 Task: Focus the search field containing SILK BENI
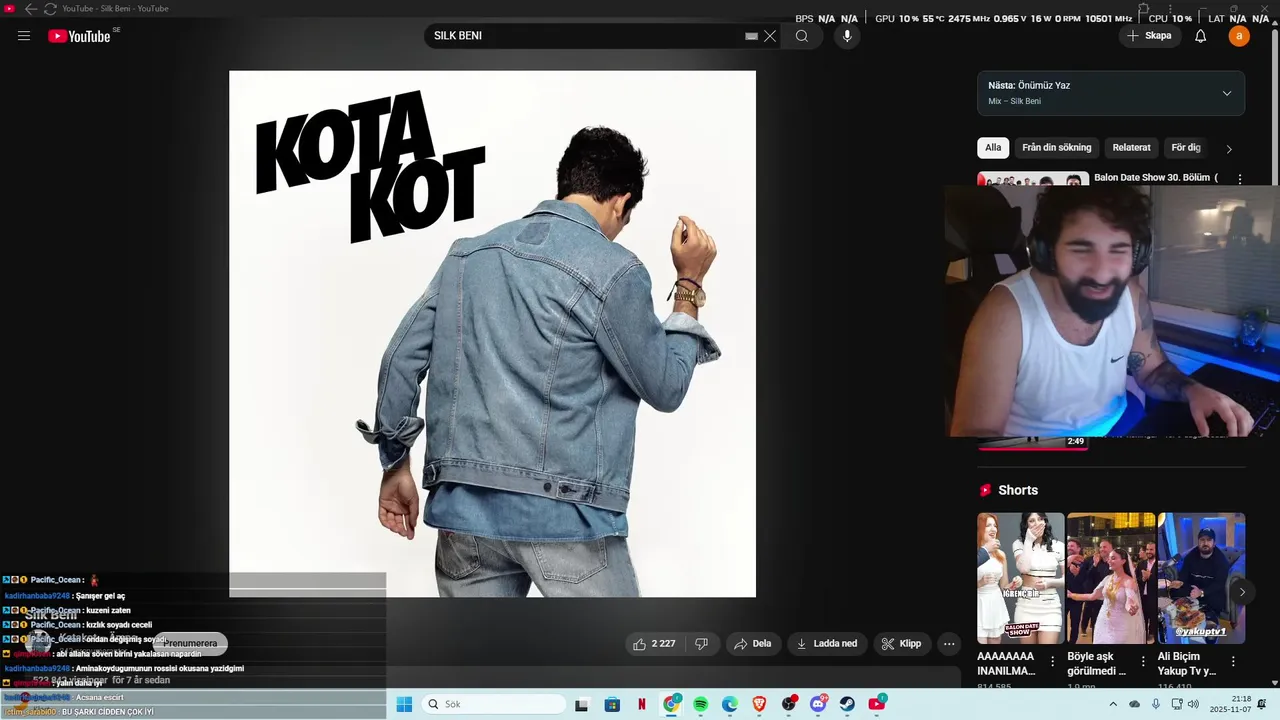585,36
